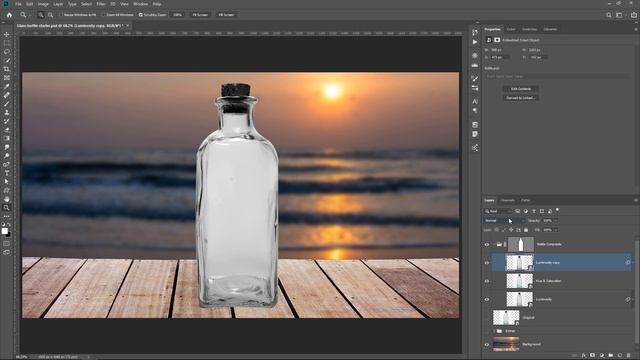Open the Window menu

pos(140,4)
